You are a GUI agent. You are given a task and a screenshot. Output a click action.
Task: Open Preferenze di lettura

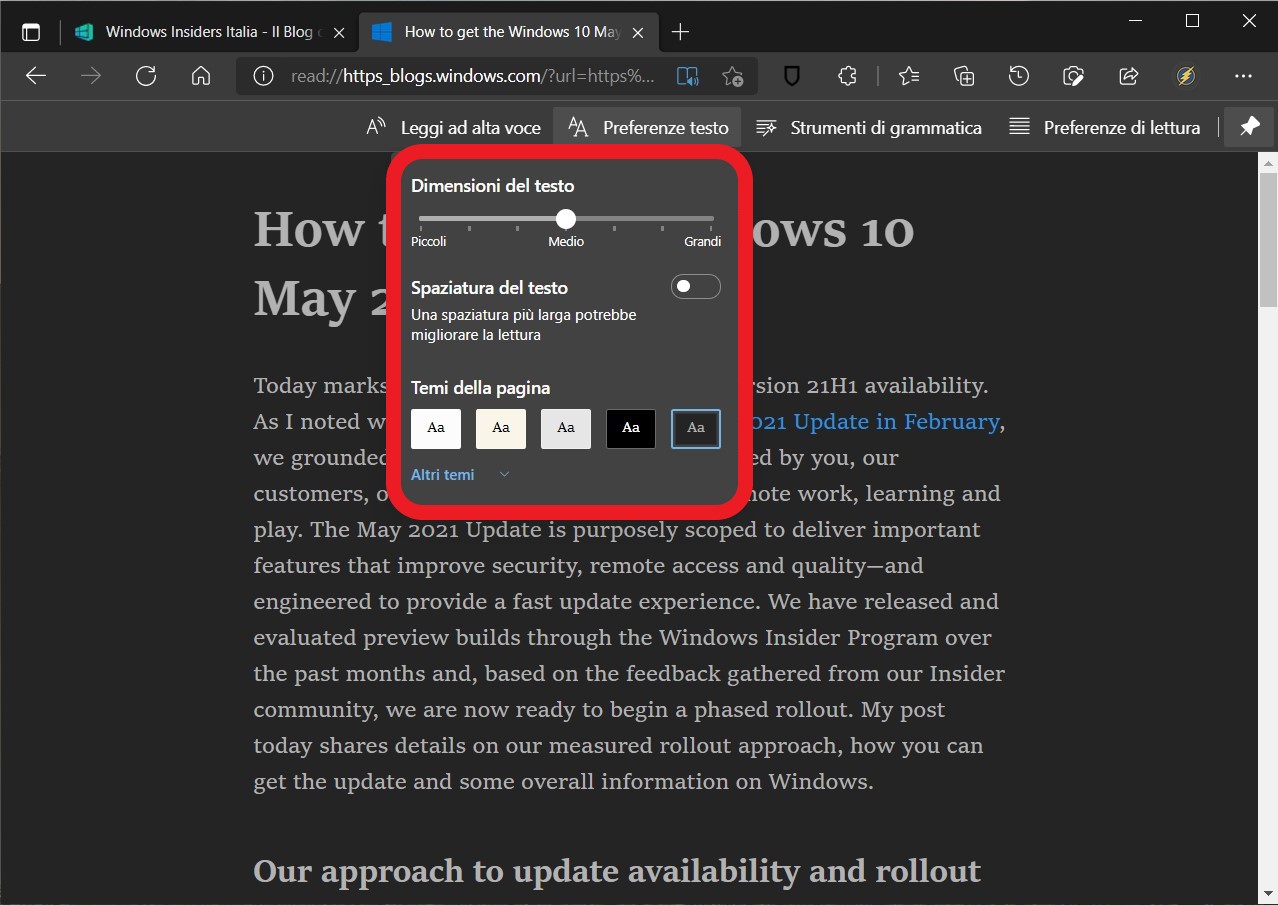click(1104, 127)
